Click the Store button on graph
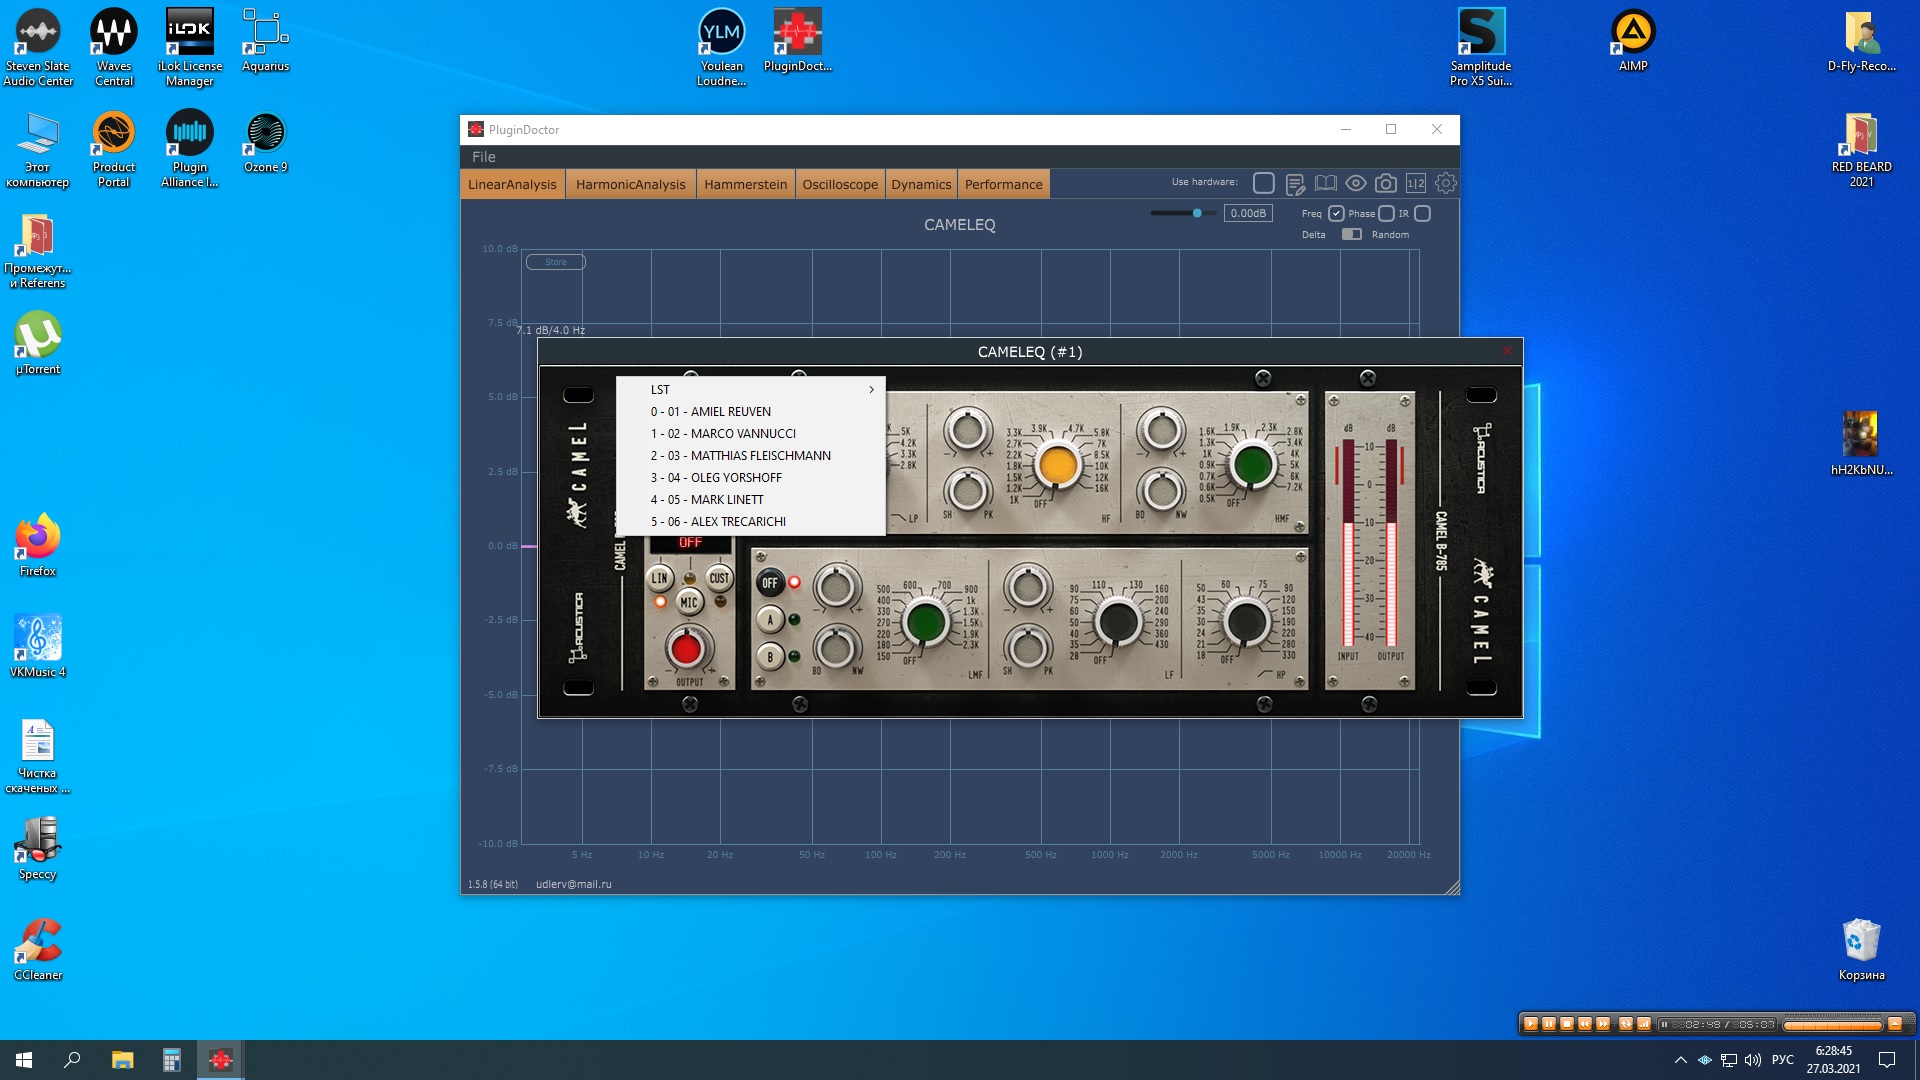This screenshot has height=1080, width=1920. click(x=555, y=262)
